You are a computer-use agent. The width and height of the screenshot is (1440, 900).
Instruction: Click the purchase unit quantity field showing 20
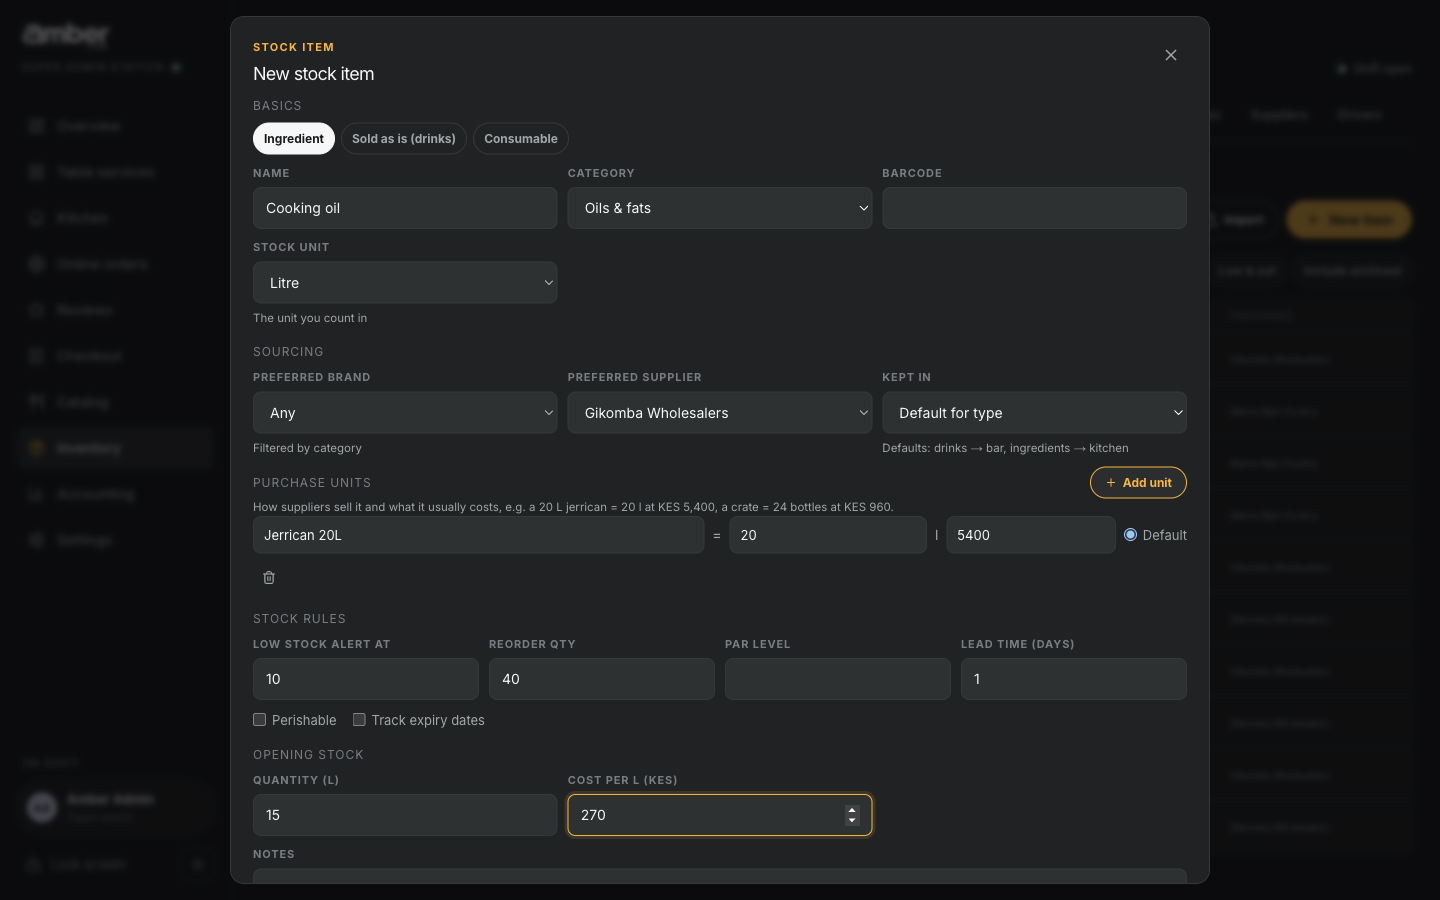[x=828, y=535]
